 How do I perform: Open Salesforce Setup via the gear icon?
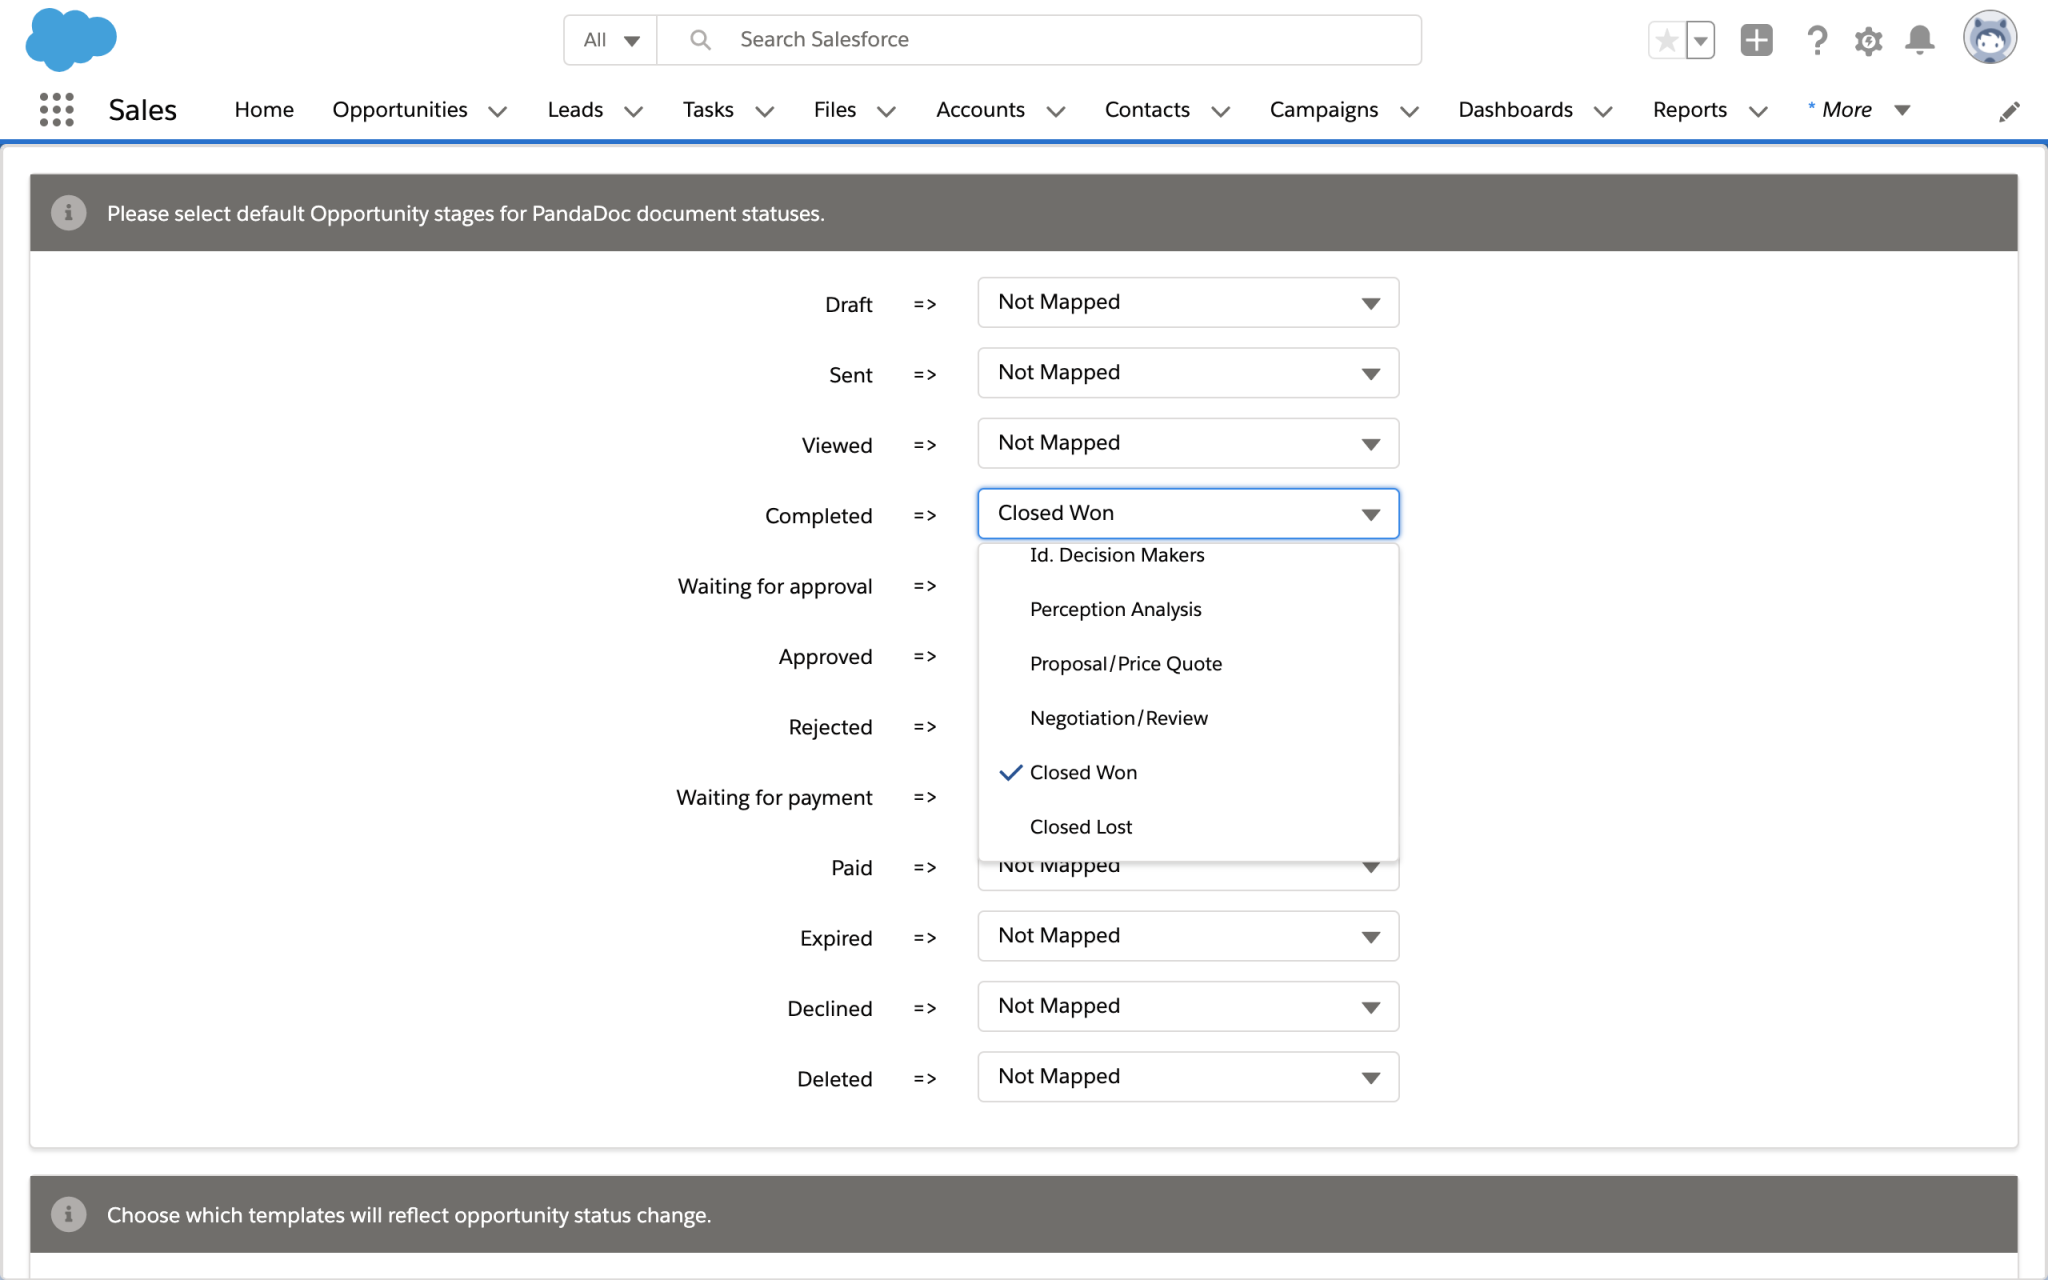1868,40
